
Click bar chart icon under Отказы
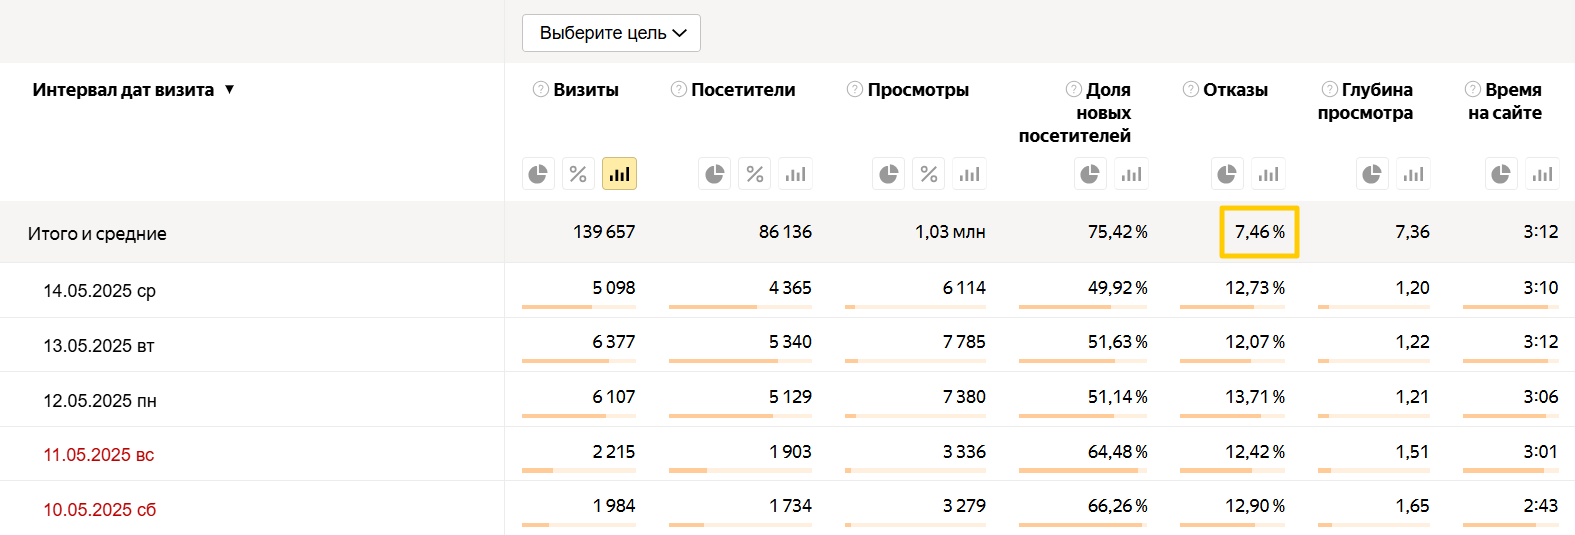[1268, 174]
